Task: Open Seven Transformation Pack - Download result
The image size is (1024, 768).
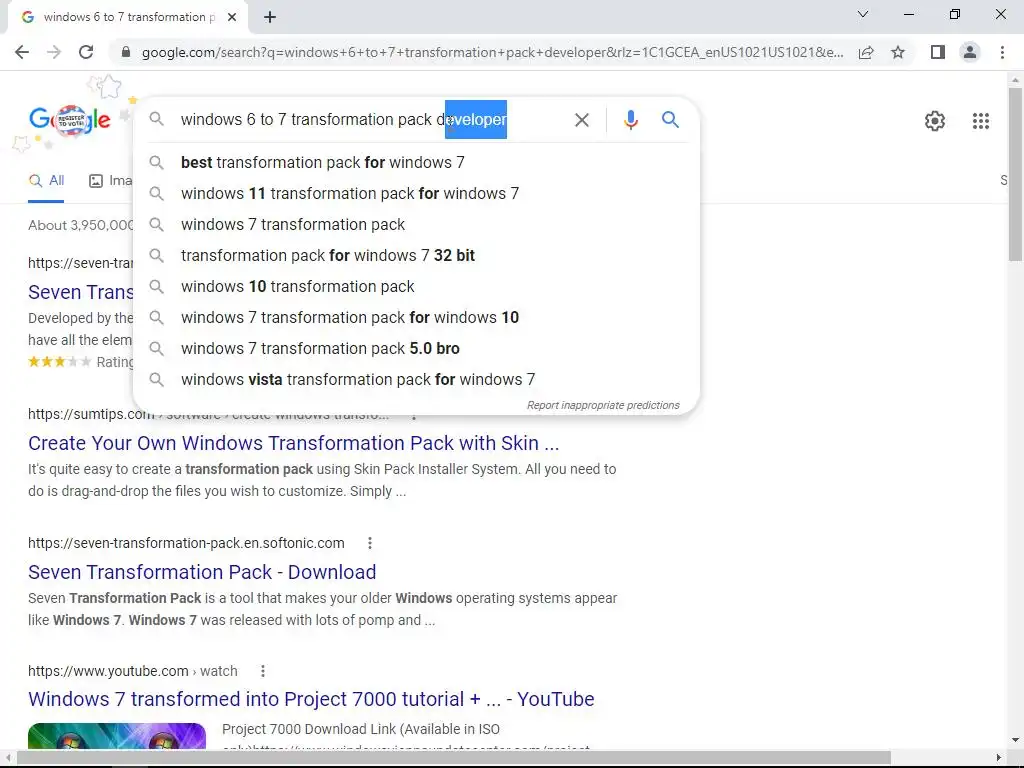Action: [202, 572]
